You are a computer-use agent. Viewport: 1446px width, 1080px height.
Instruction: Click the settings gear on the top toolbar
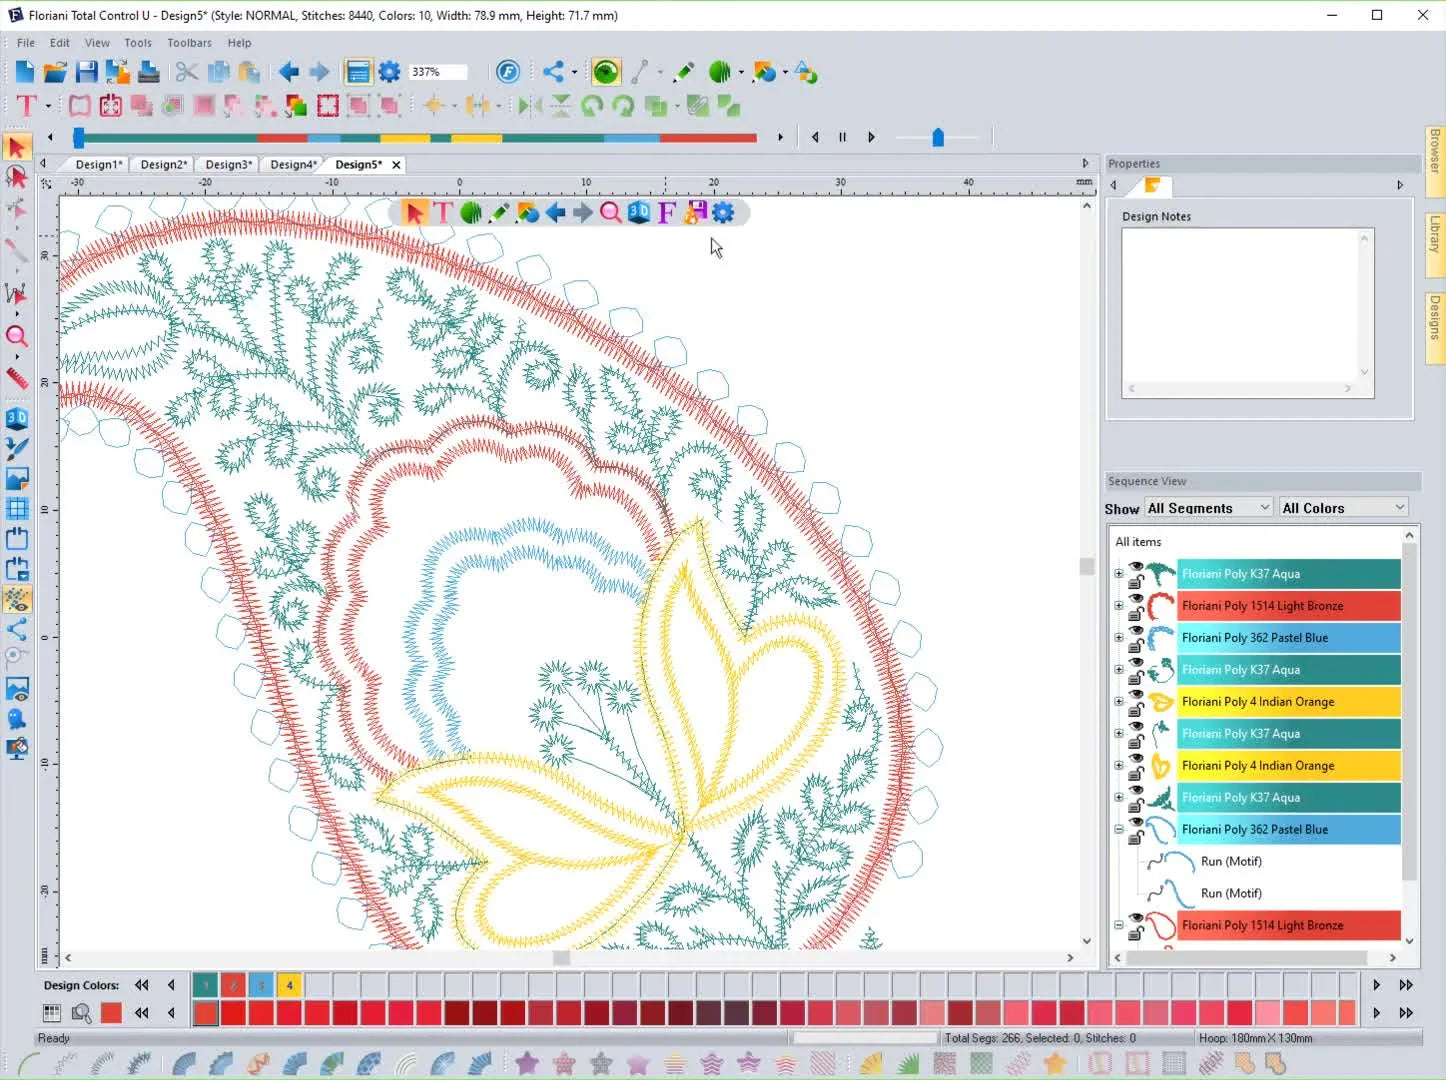(389, 71)
